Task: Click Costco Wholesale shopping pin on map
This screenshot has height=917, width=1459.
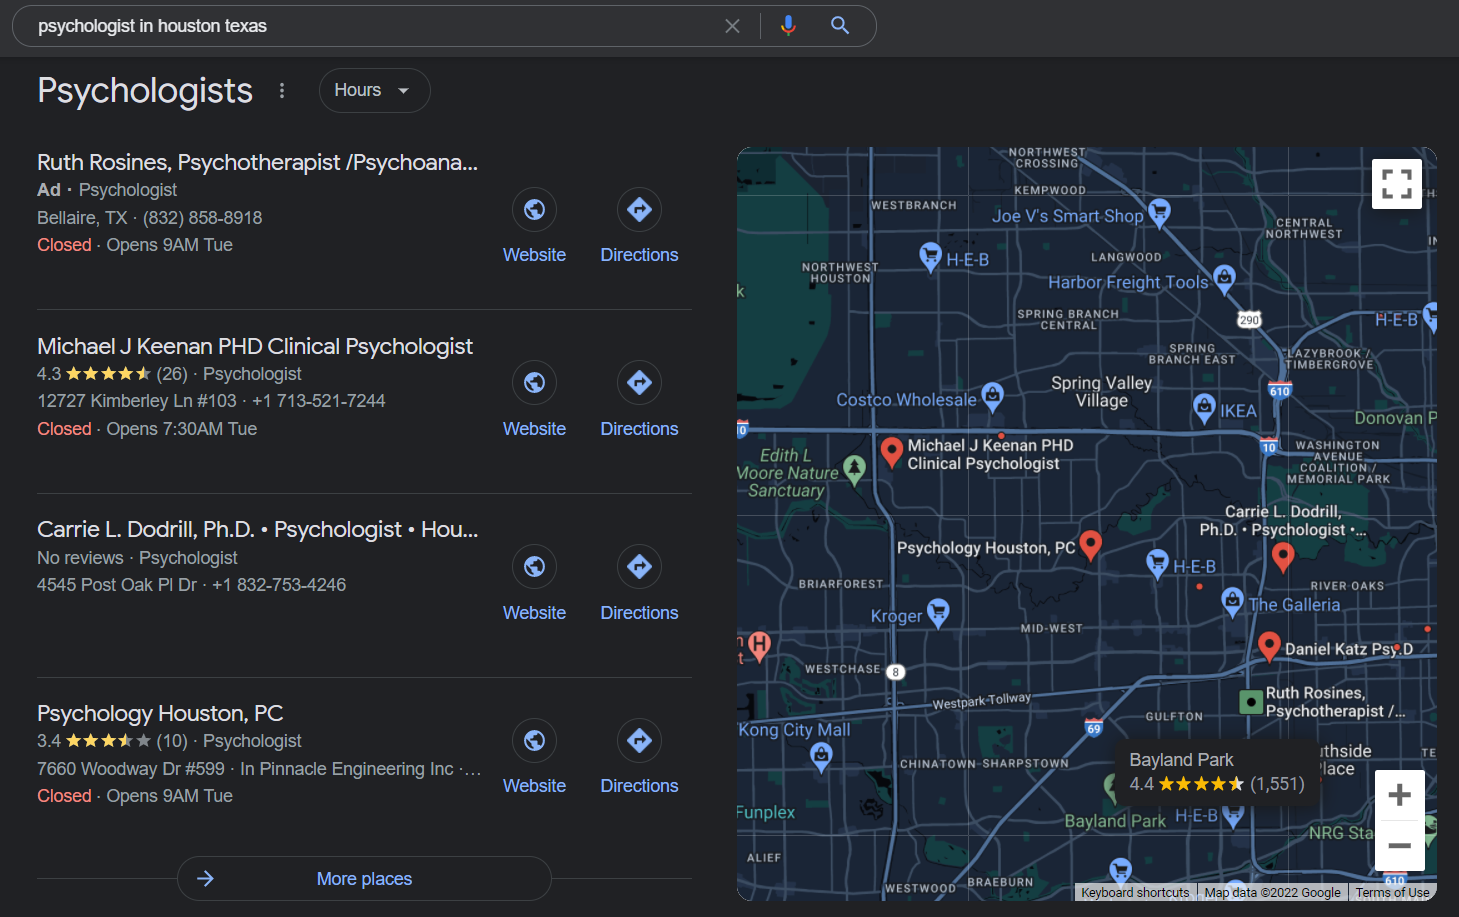Action: tap(992, 397)
